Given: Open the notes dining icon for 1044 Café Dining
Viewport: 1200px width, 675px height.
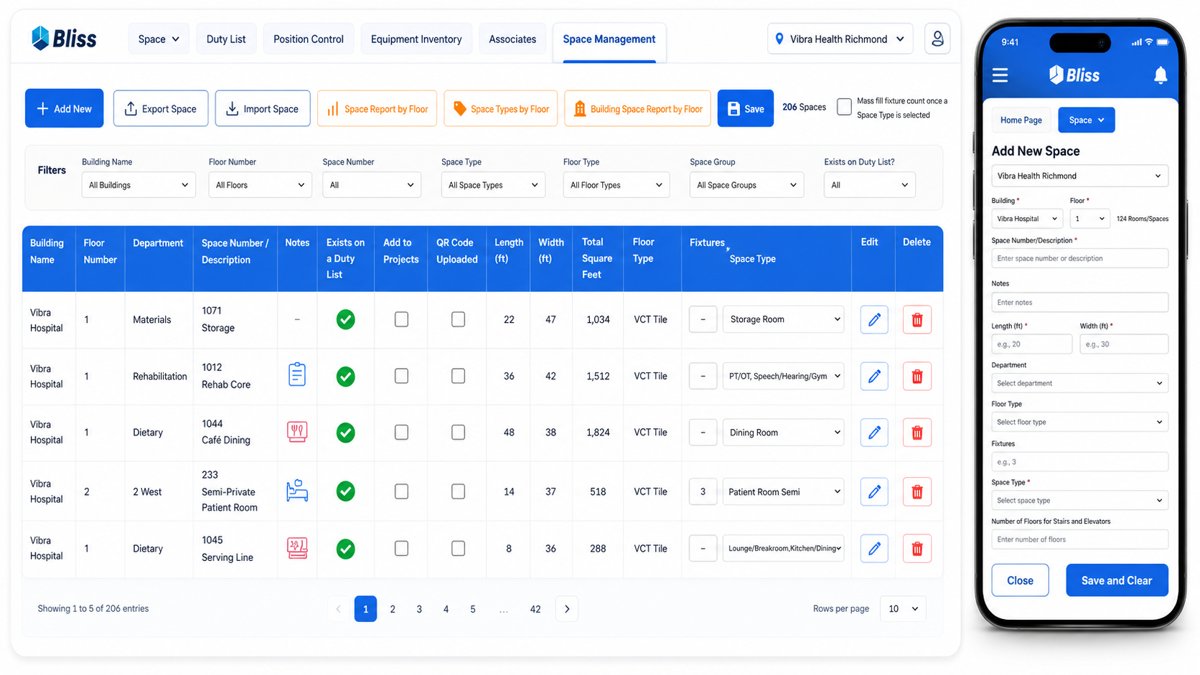Looking at the screenshot, I should (x=297, y=432).
